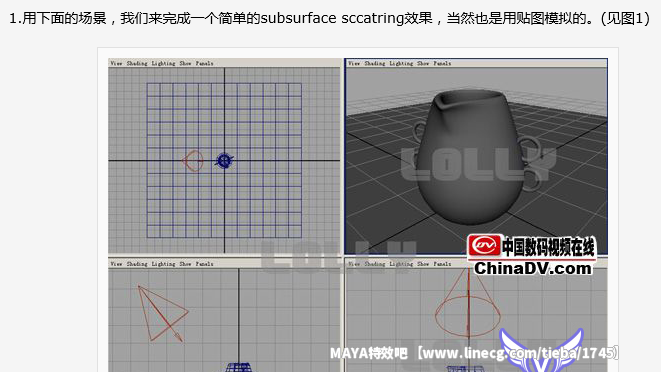Open Panels menu in bottom-right viewport
Screen dimensions: 661x372
pyautogui.click(x=442, y=264)
